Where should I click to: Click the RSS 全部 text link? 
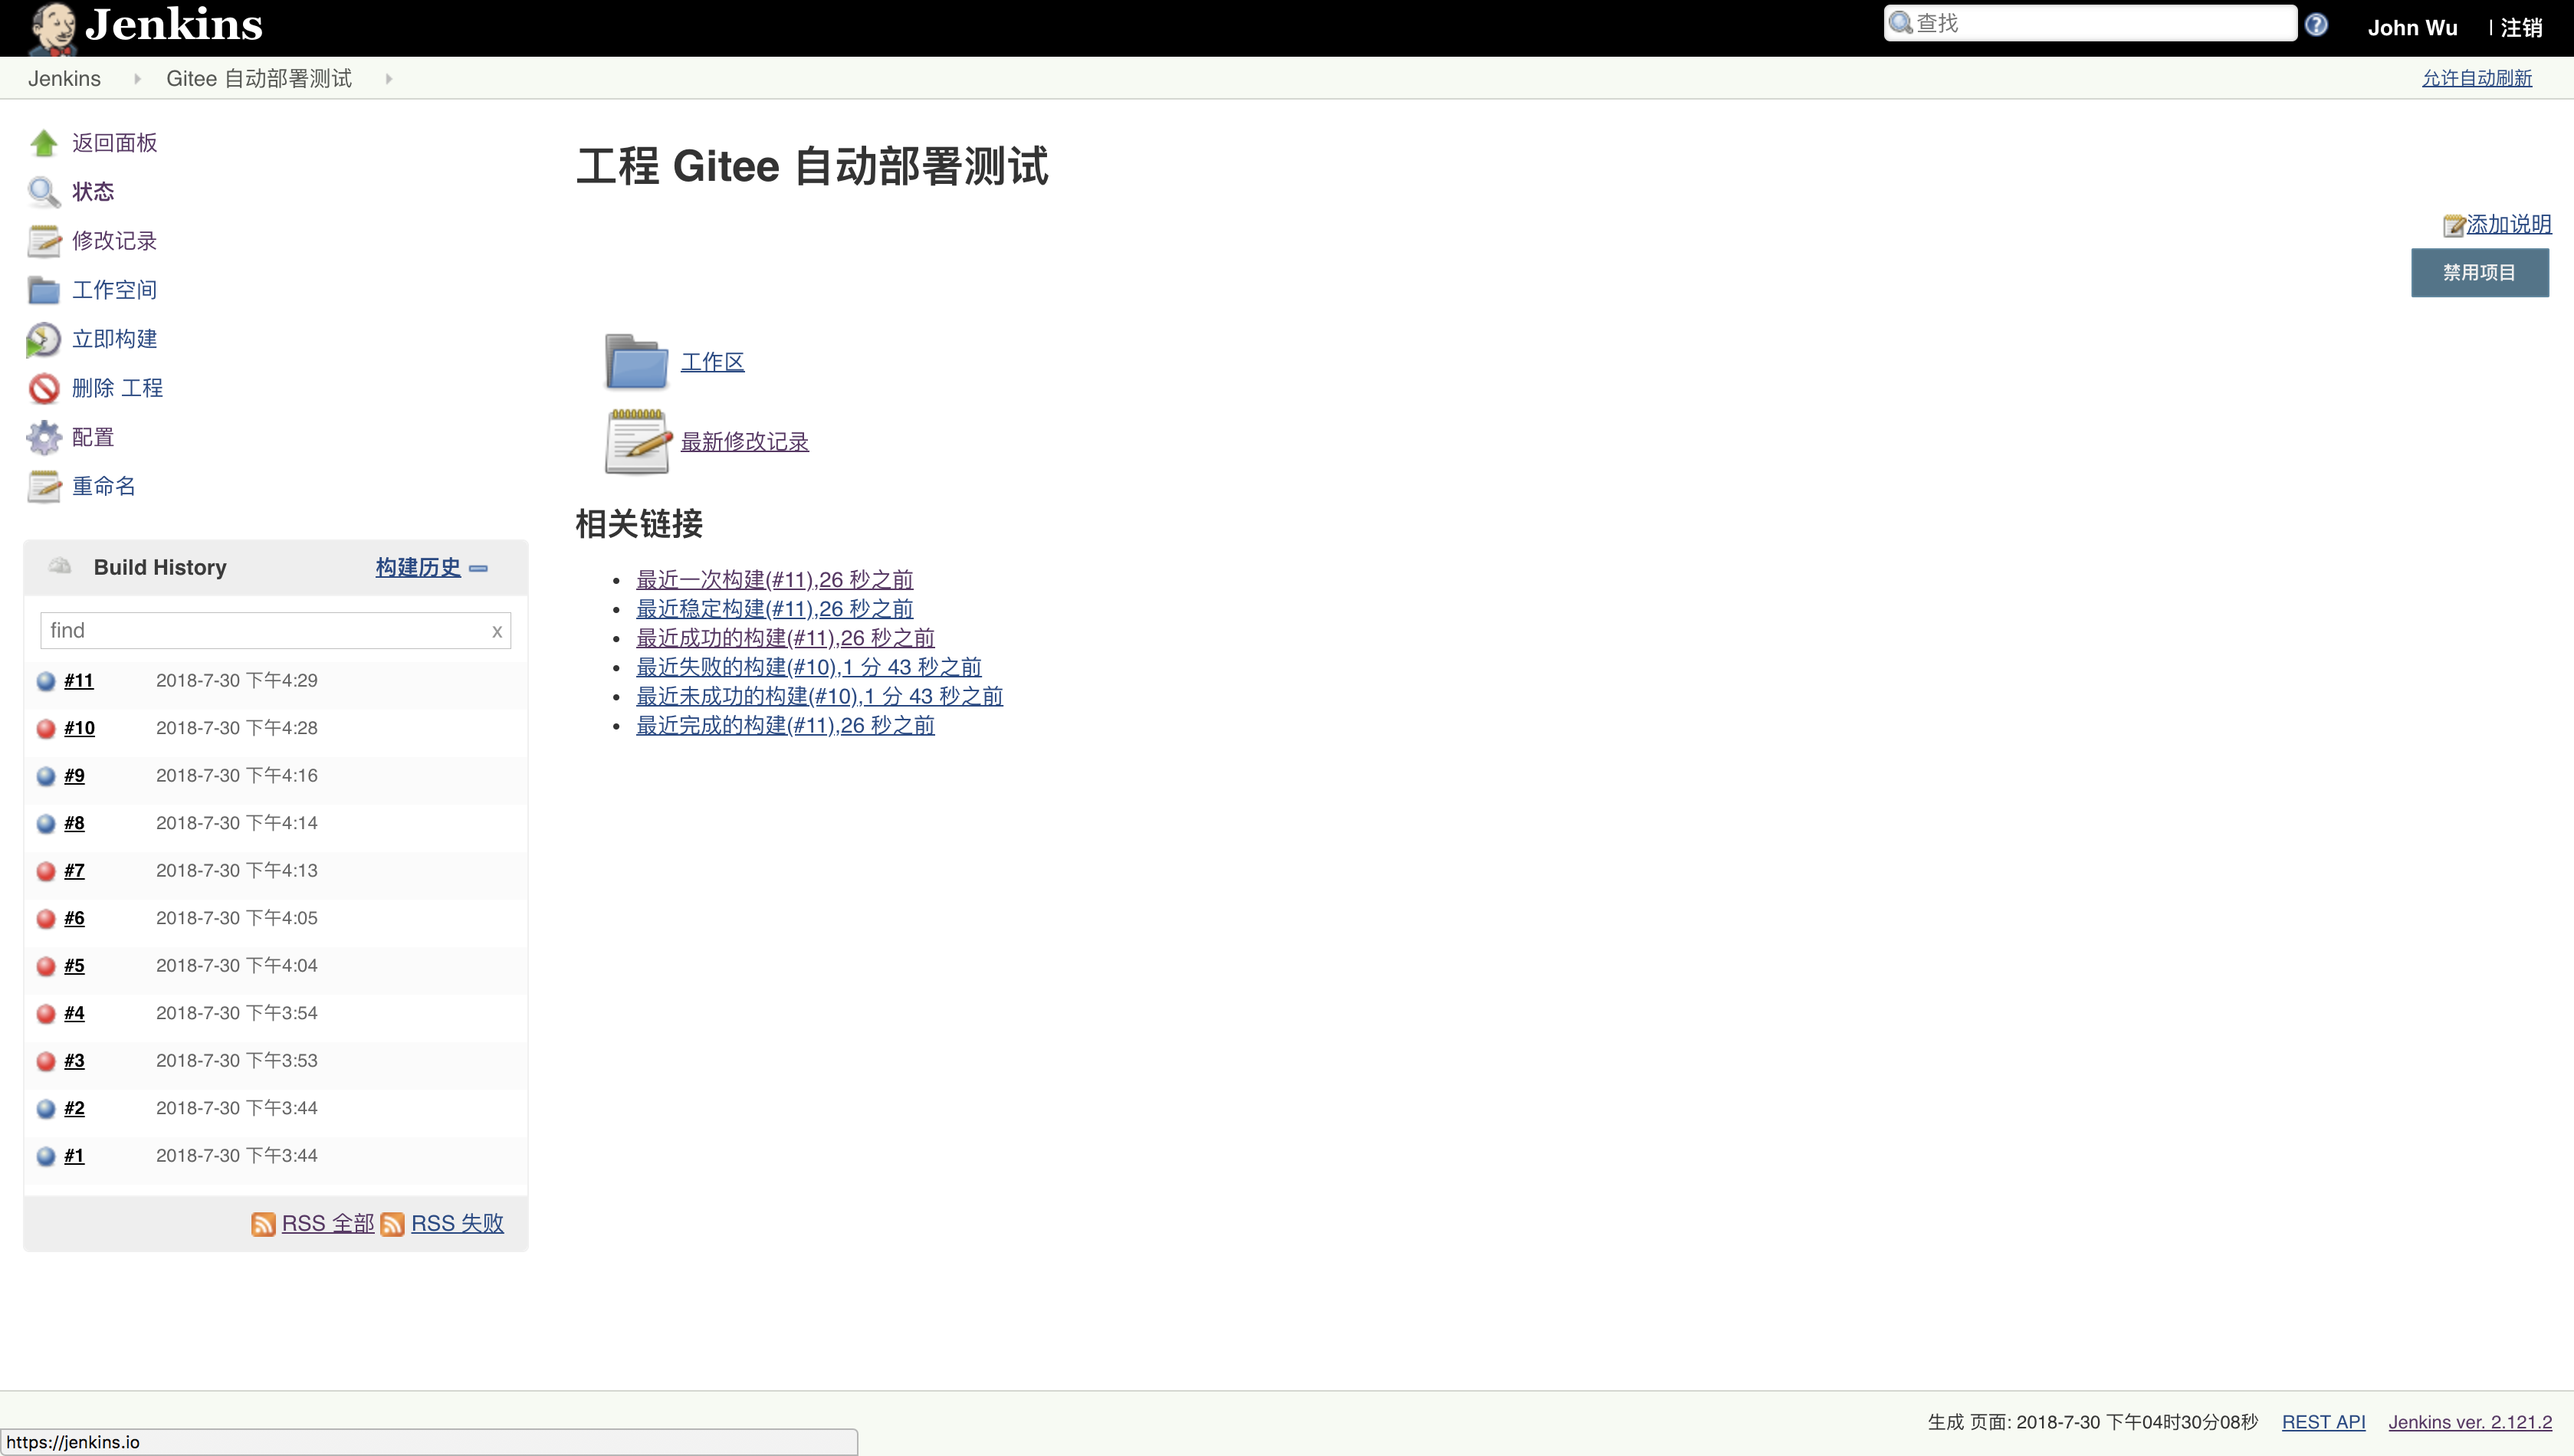click(x=328, y=1224)
